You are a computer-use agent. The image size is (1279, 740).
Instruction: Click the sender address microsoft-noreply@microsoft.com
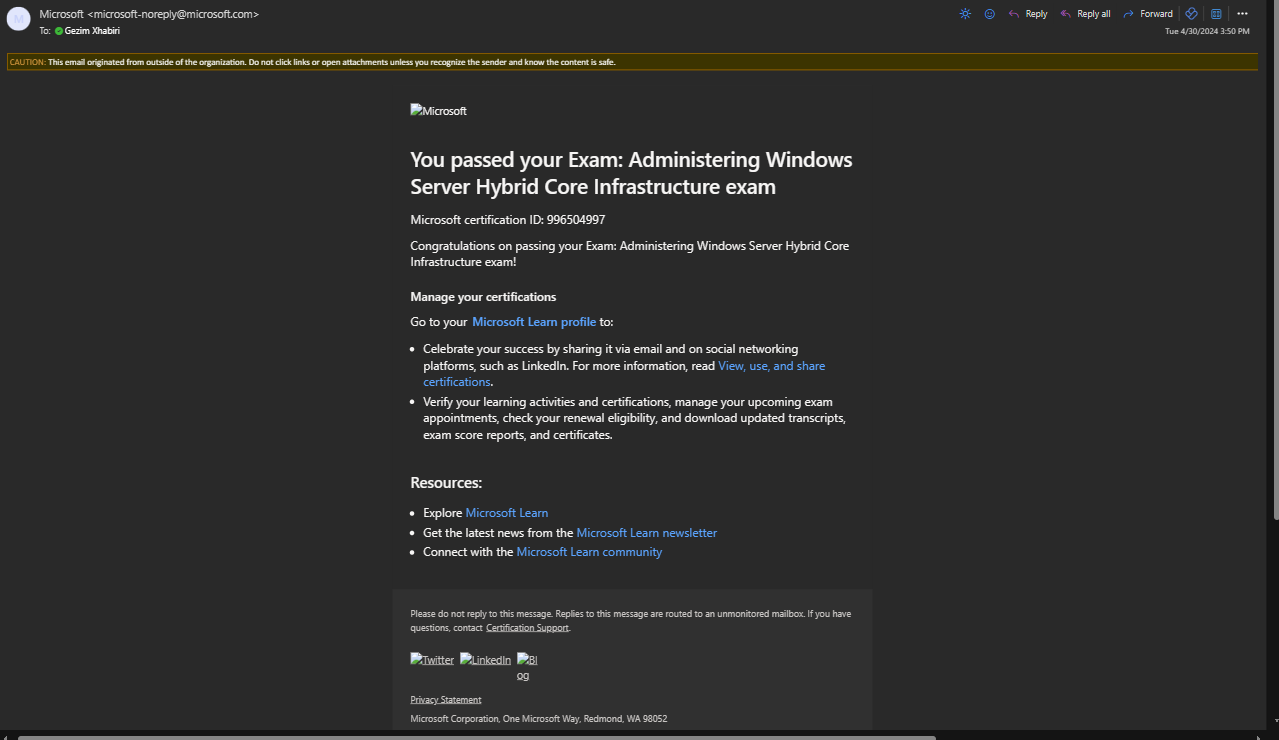click(x=173, y=14)
